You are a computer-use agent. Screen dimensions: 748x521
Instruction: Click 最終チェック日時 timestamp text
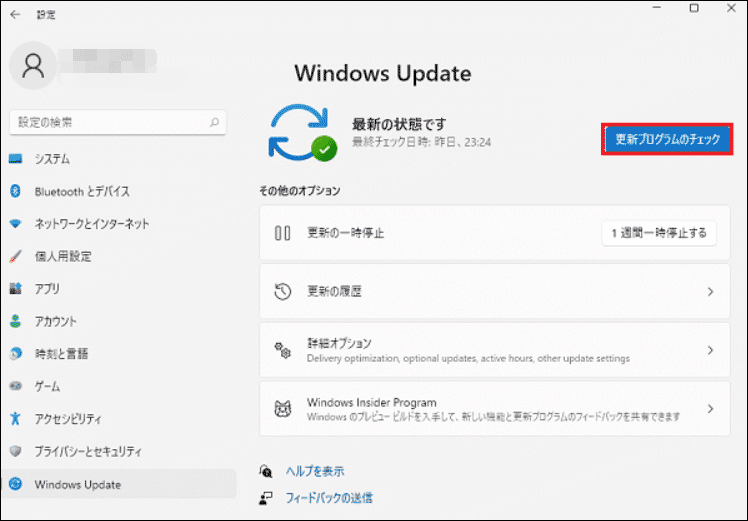pos(421,142)
